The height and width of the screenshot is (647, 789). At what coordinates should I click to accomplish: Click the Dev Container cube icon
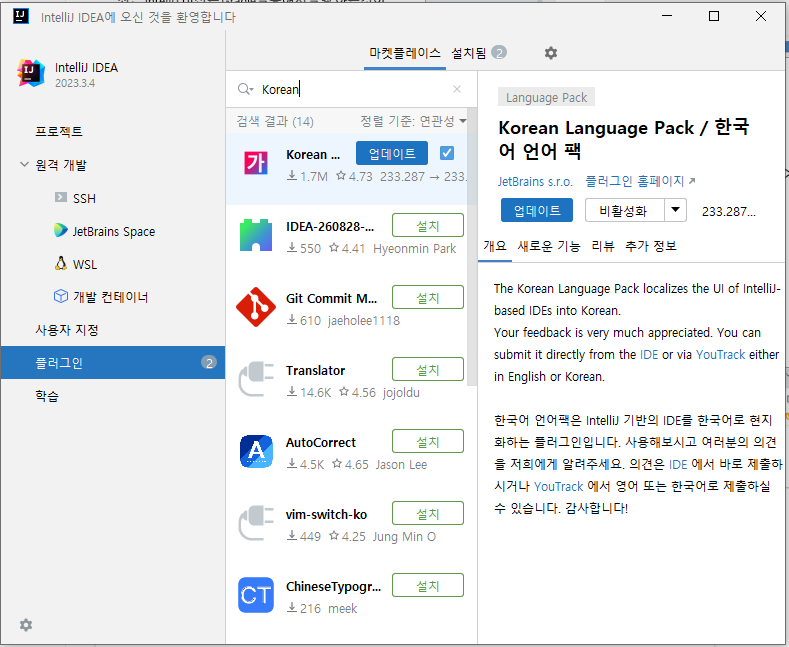pyautogui.click(x=60, y=296)
